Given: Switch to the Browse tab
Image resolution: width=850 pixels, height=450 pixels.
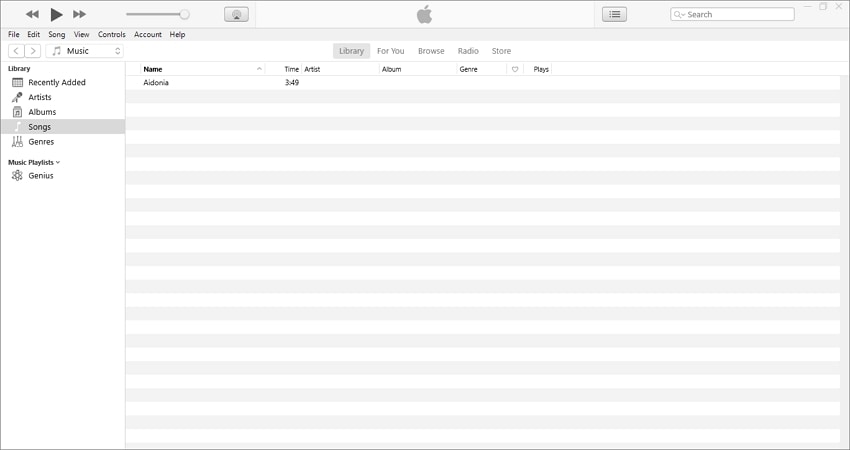Looking at the screenshot, I should click(x=431, y=51).
